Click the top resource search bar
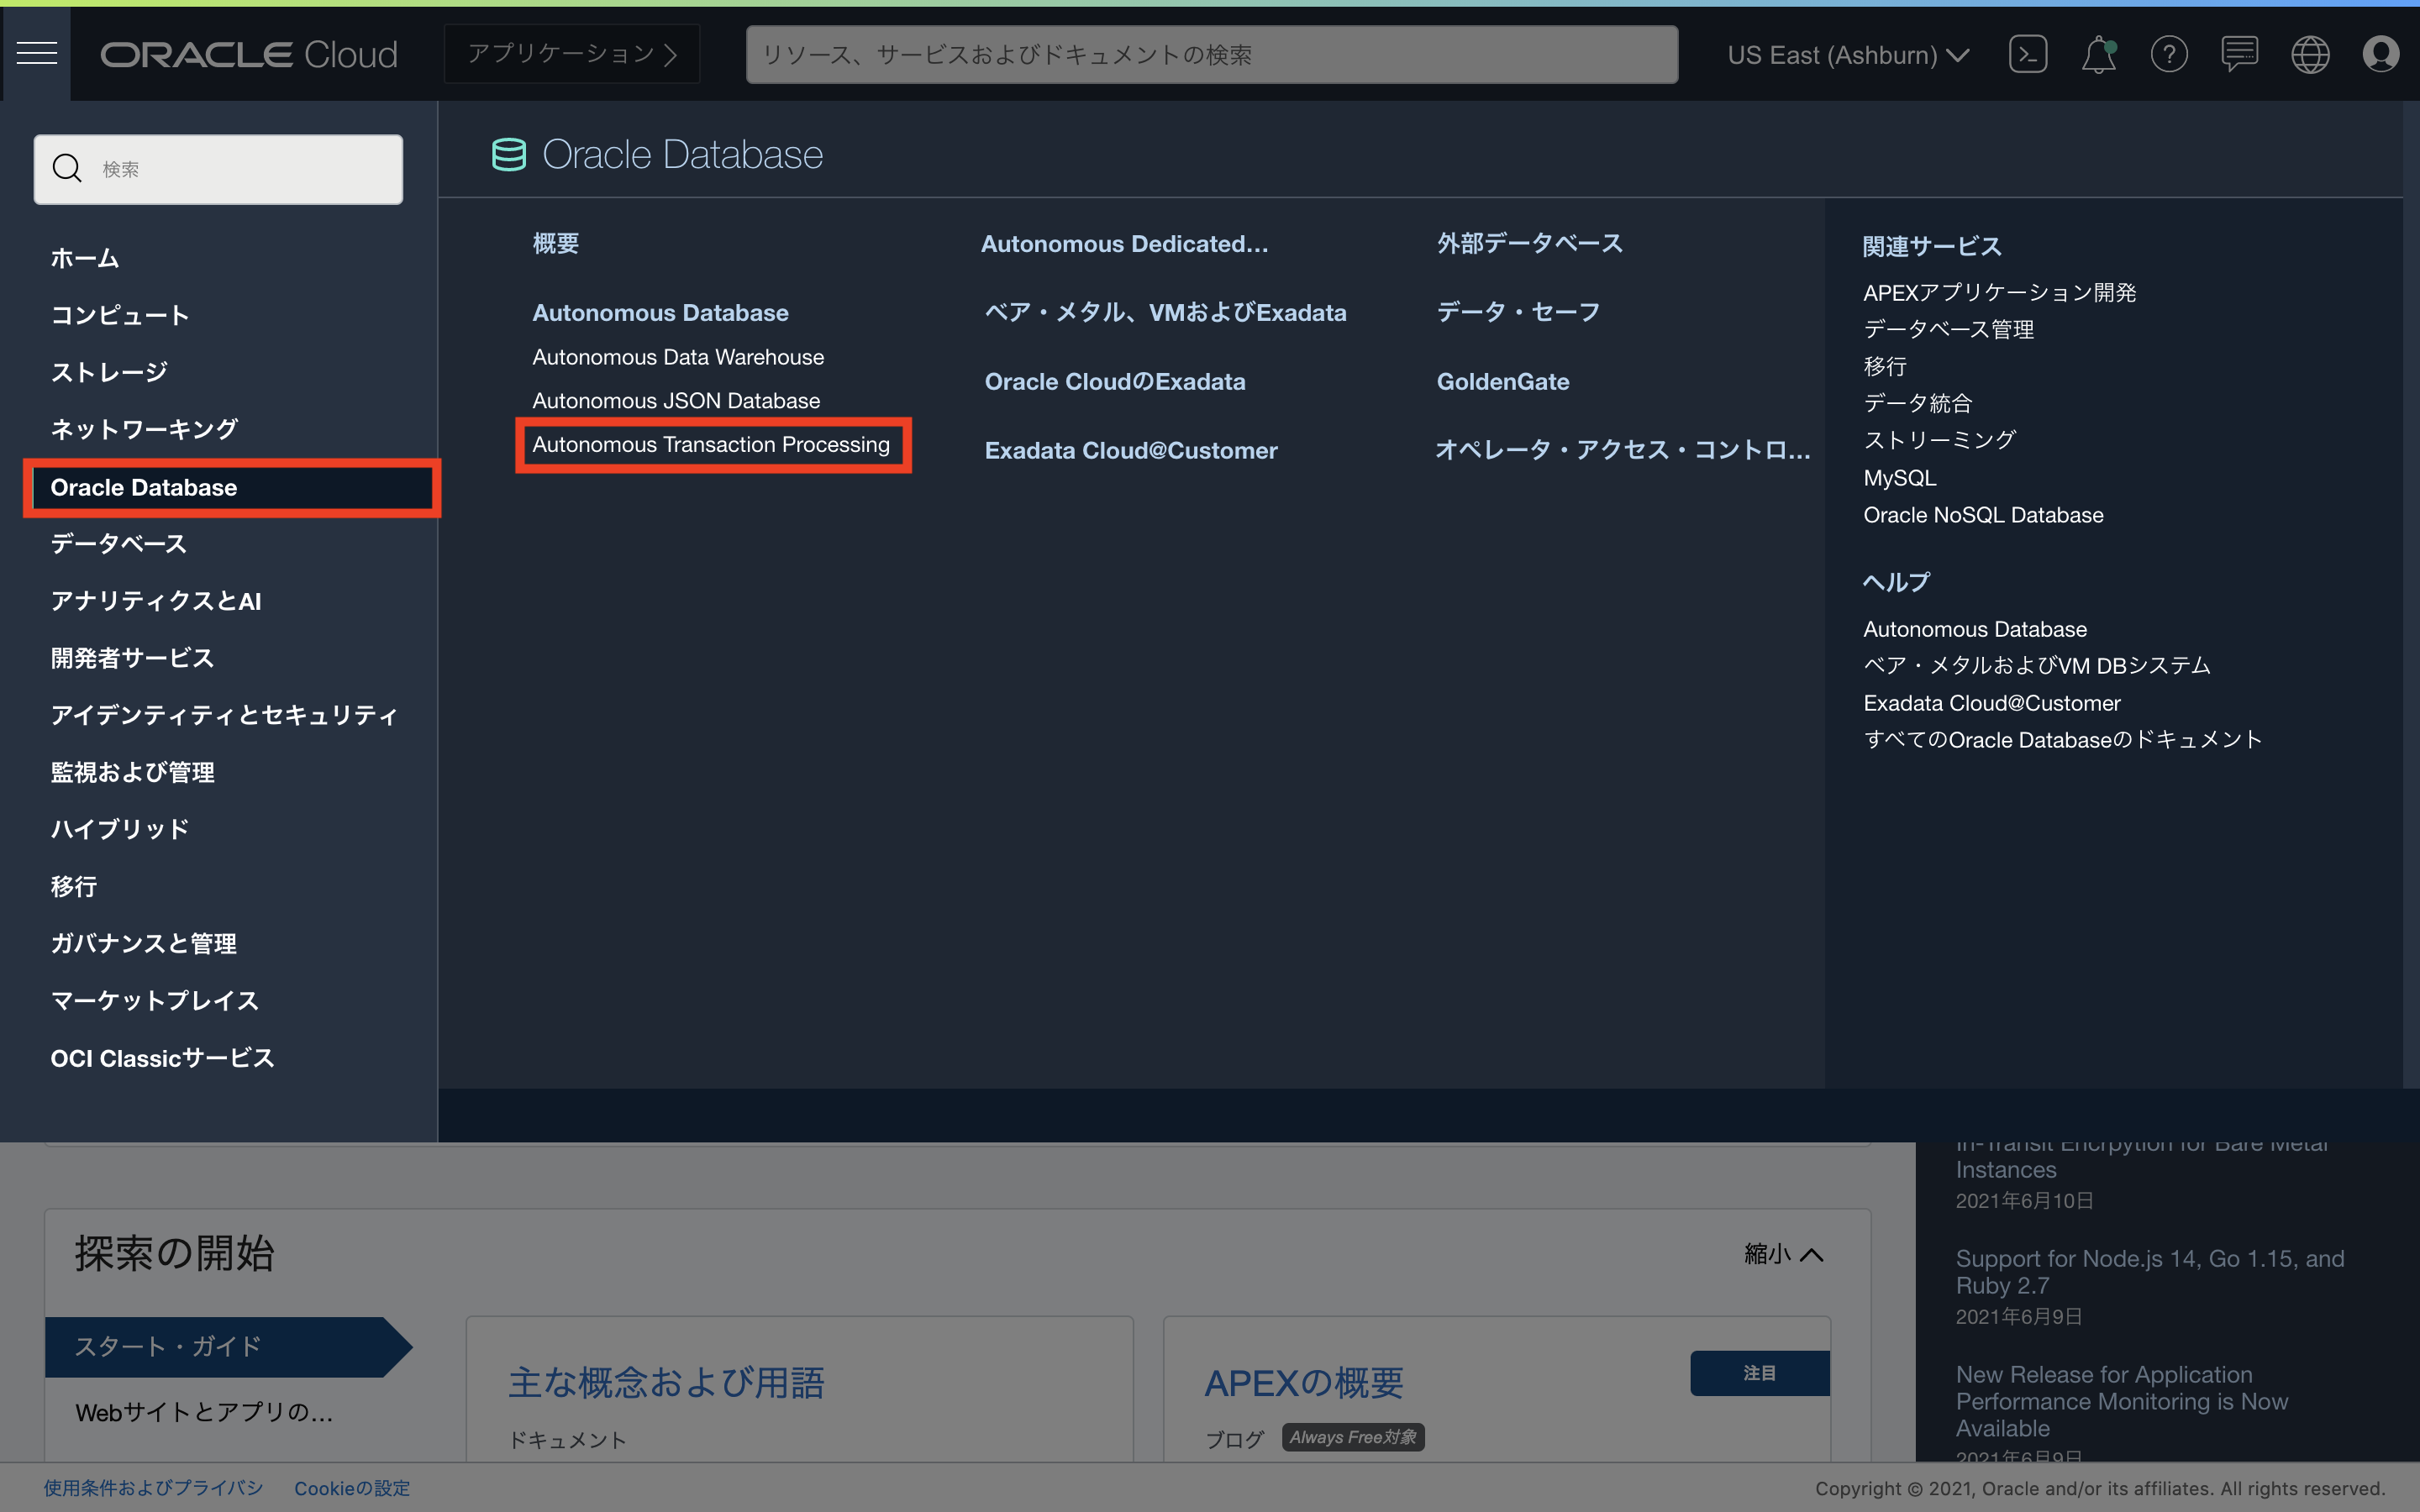2420x1512 pixels. [1211, 55]
